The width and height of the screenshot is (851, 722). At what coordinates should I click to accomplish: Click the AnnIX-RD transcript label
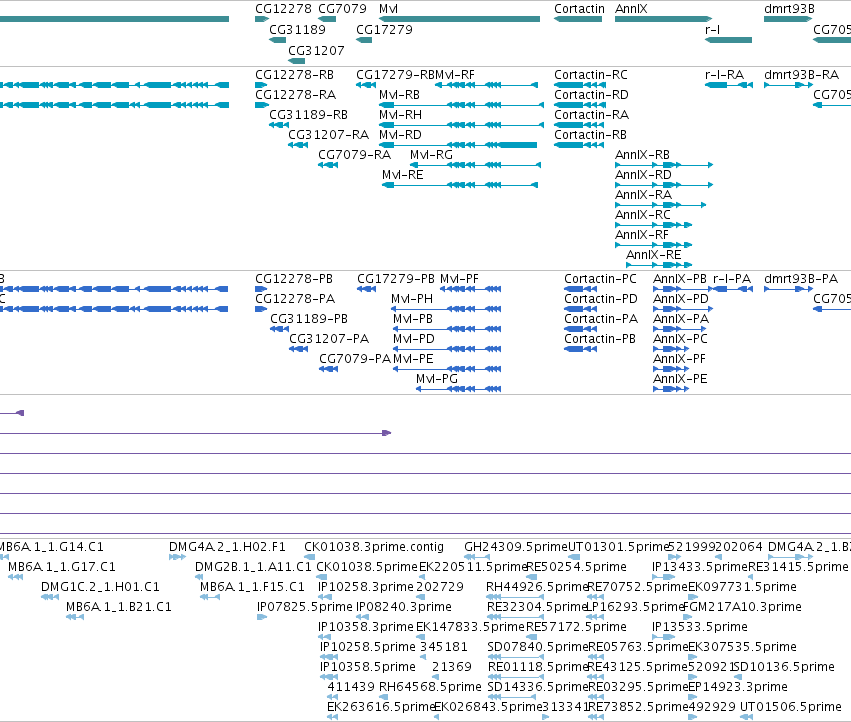click(x=643, y=175)
